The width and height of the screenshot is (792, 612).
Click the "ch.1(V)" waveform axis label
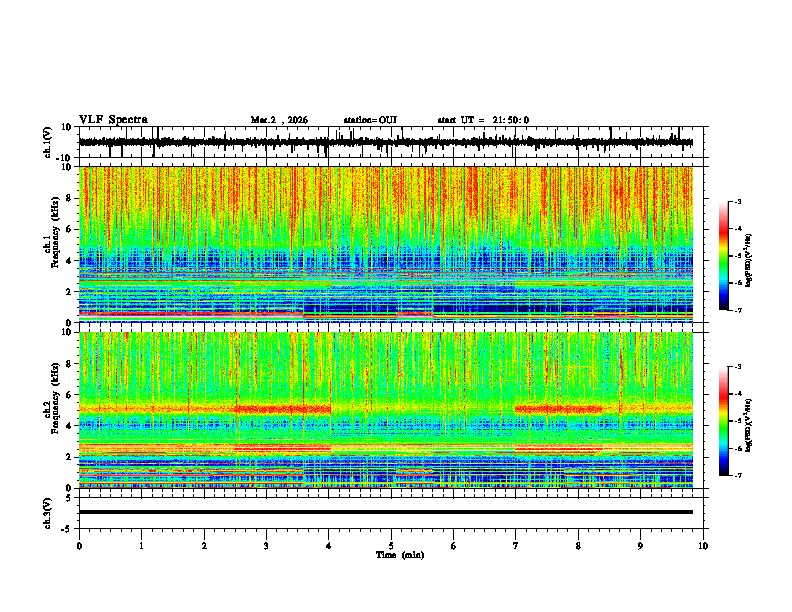(47, 142)
